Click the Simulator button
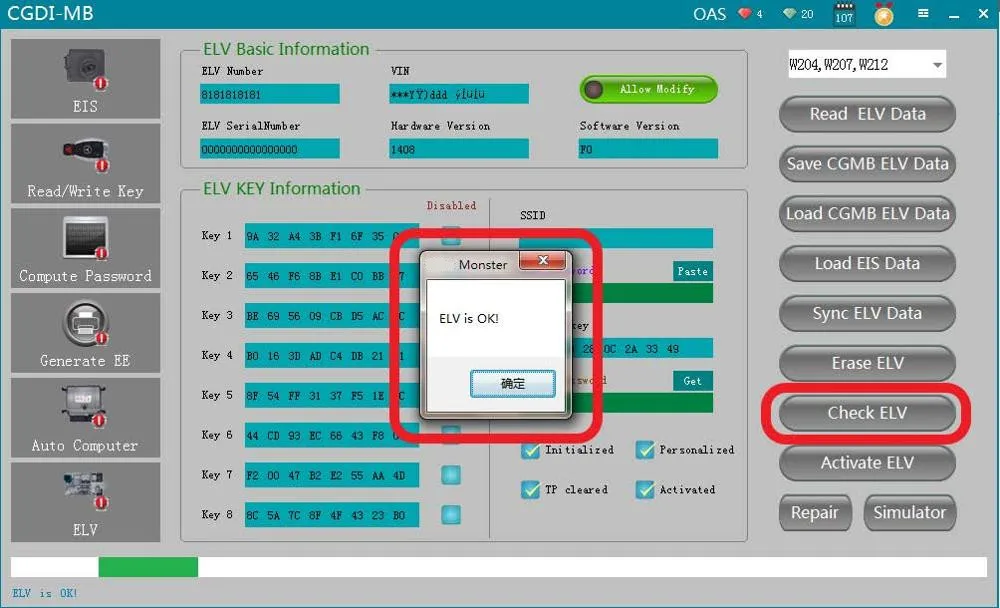This screenshot has width=1000, height=608. pyautogui.click(x=909, y=512)
